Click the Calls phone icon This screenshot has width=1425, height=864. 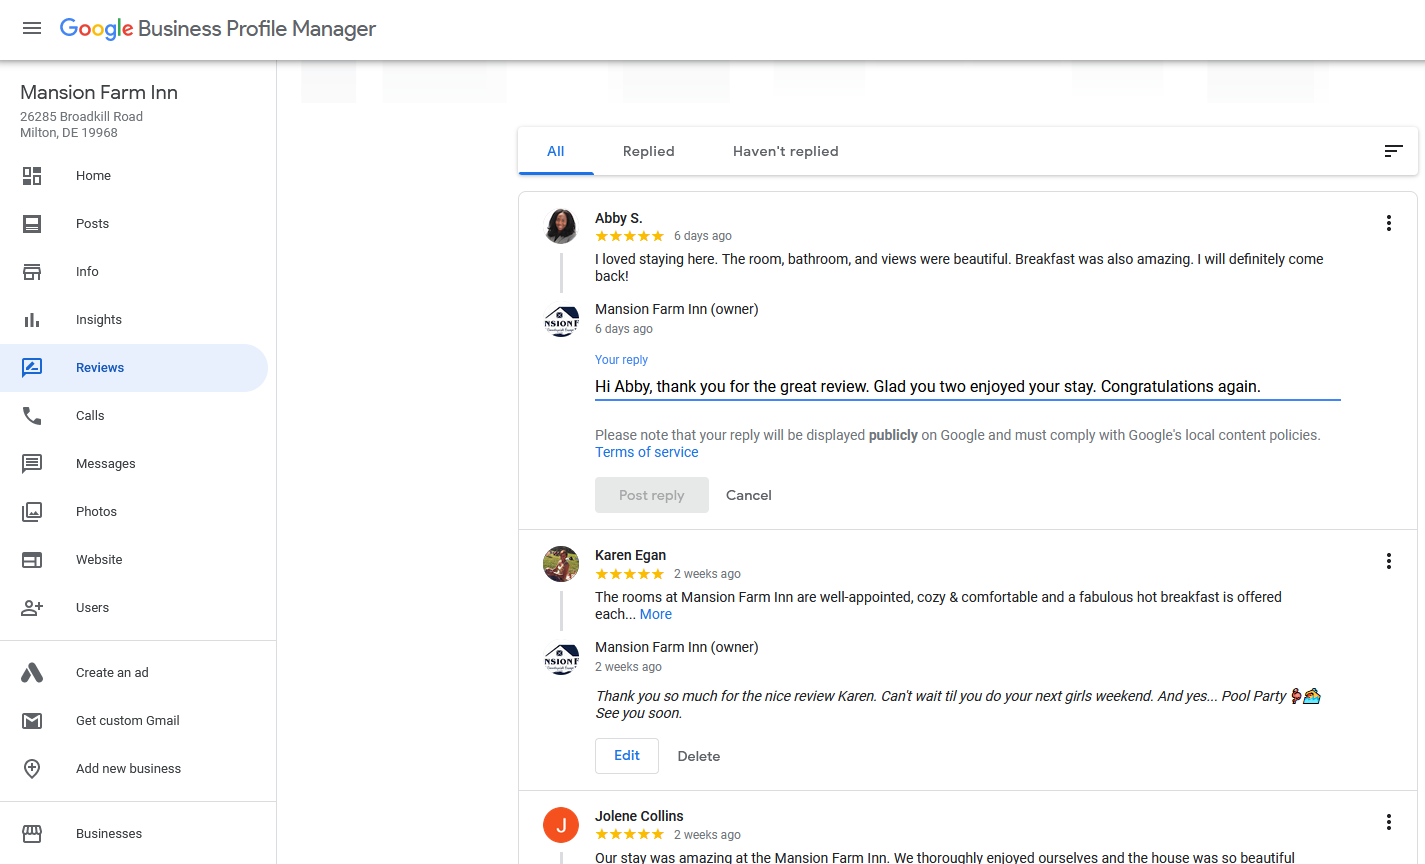point(32,416)
